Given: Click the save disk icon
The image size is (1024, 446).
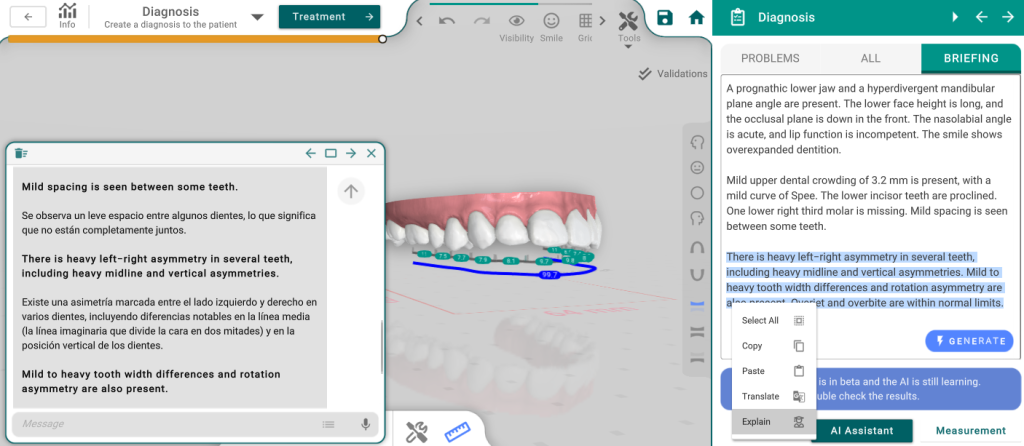Looking at the screenshot, I should (x=665, y=18).
